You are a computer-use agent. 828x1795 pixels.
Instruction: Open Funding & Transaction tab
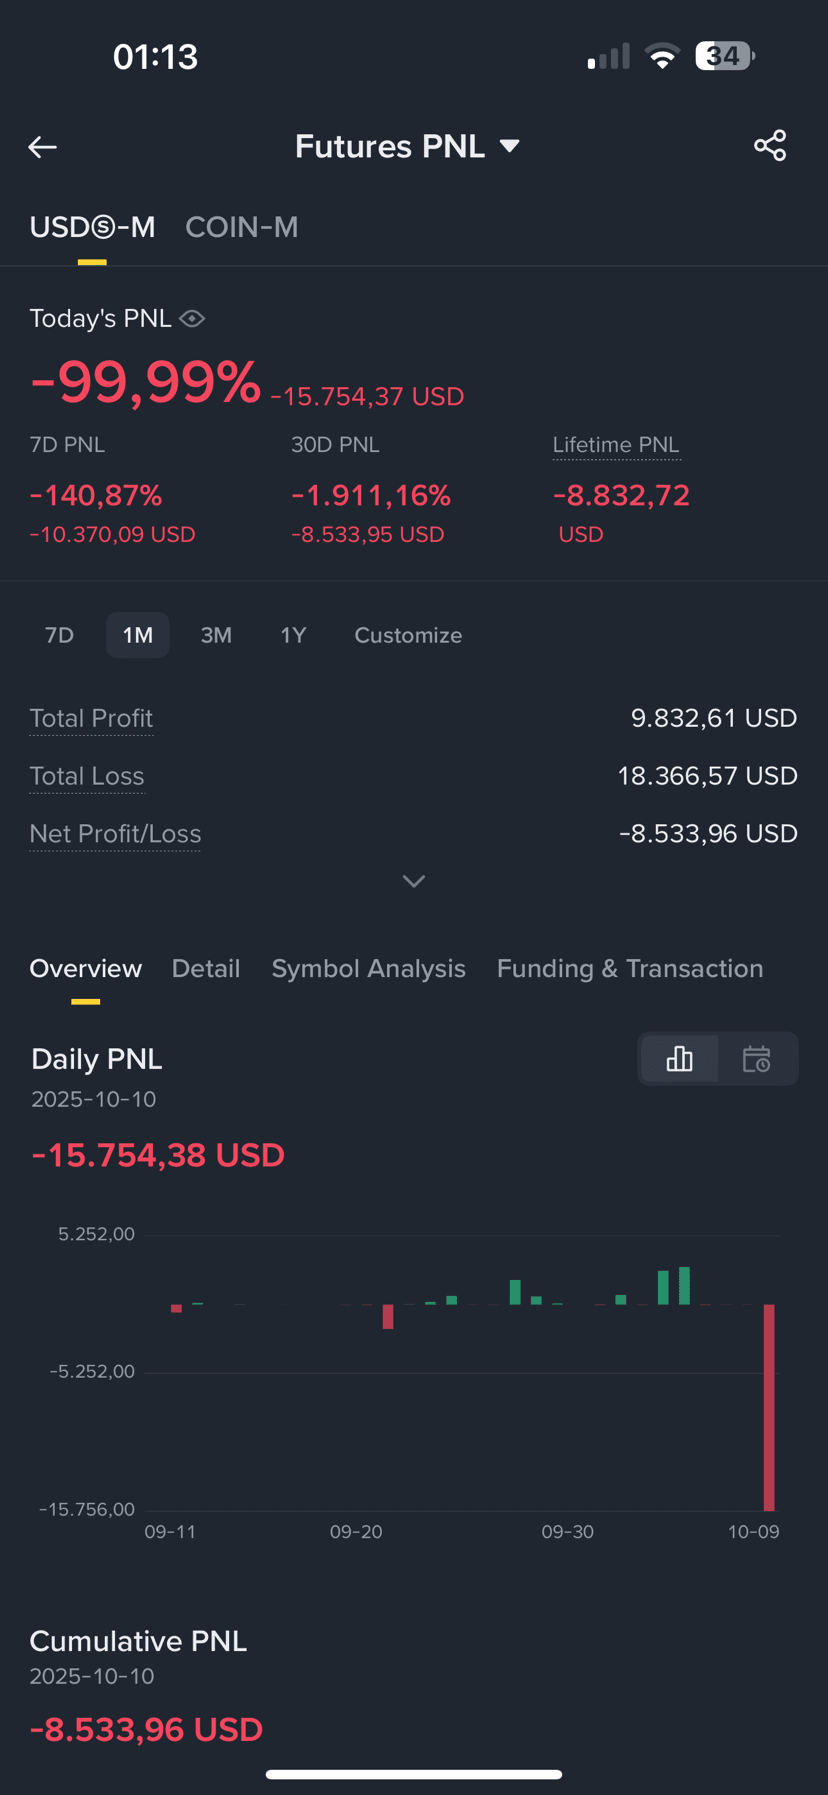coord(630,968)
